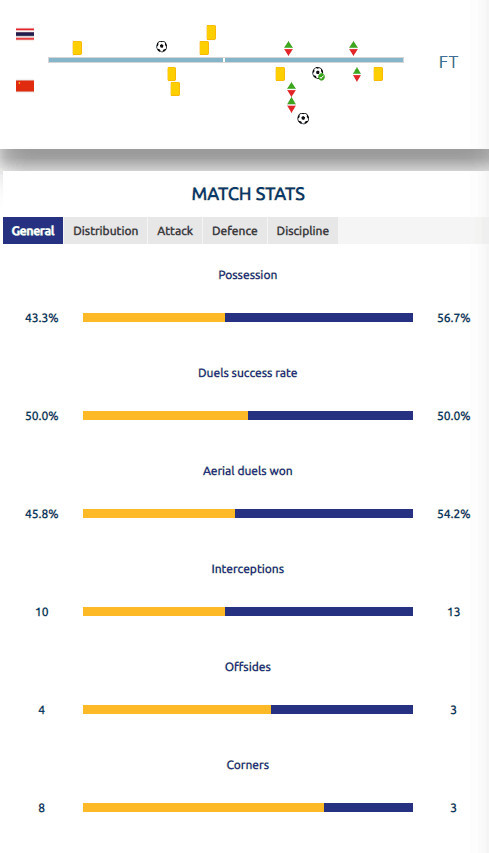
Task: Switch to the General tab
Action: pos(33,231)
